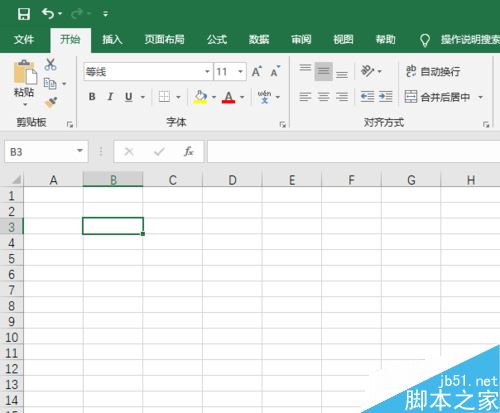Expand the Name Box dropdown arrow

pos(80,151)
